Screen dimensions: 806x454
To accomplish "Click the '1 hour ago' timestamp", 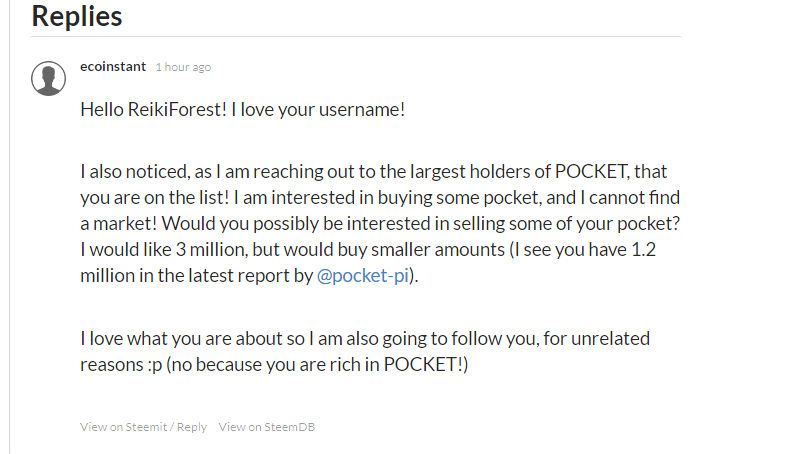I will (x=184, y=67).
